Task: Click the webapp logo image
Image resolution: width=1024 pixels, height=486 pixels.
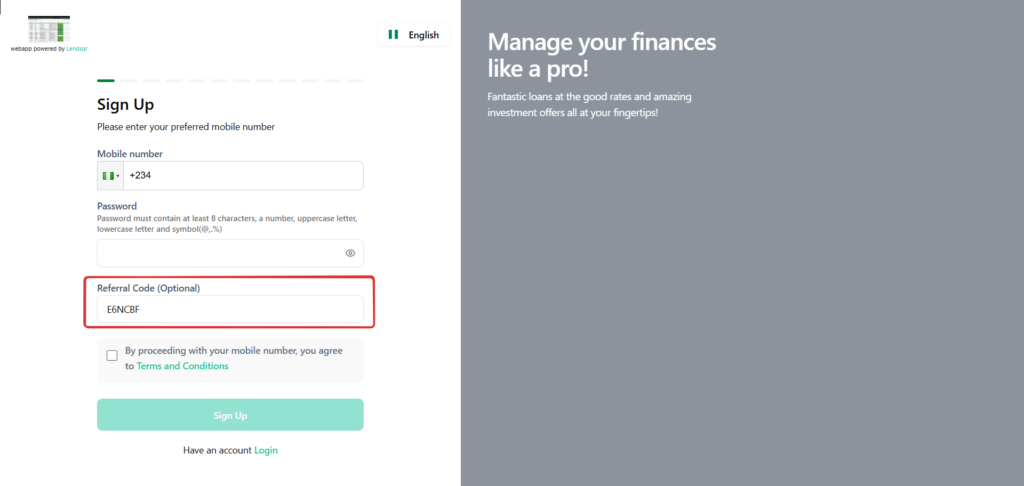Action: pyautogui.click(x=49, y=29)
